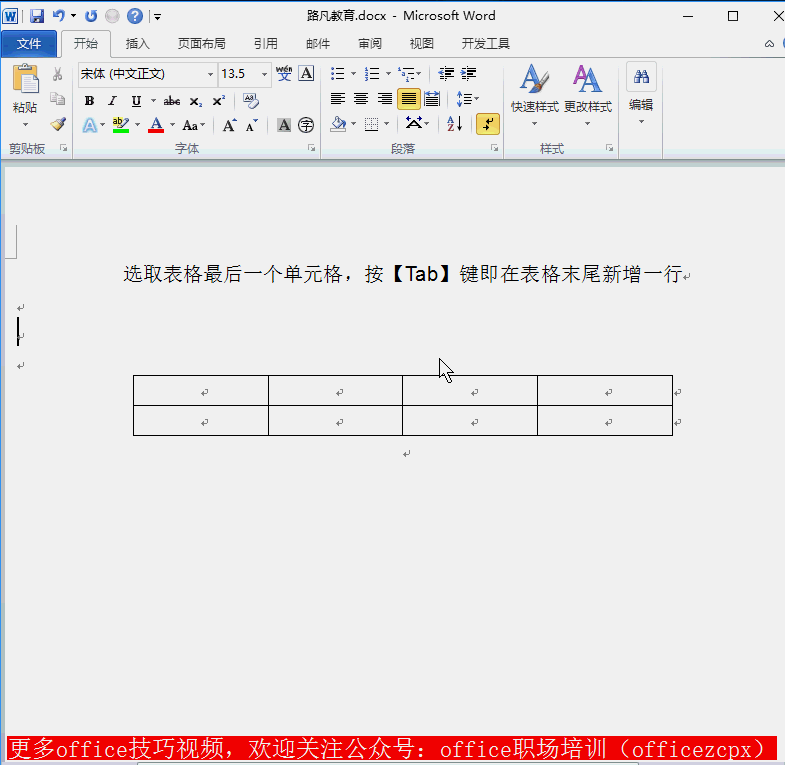Apply superscript formatting
This screenshot has height=765, width=785.
[218, 101]
